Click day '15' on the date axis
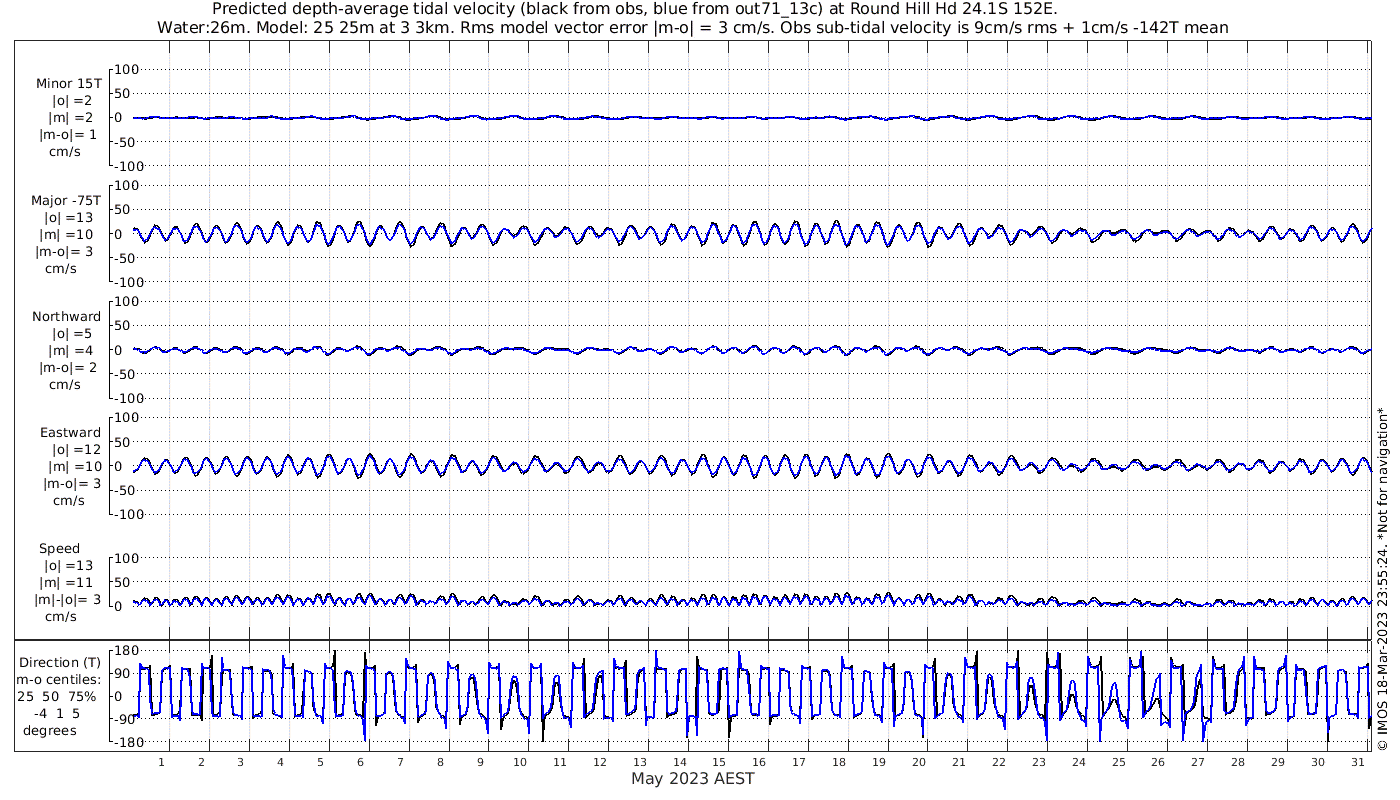 719,762
